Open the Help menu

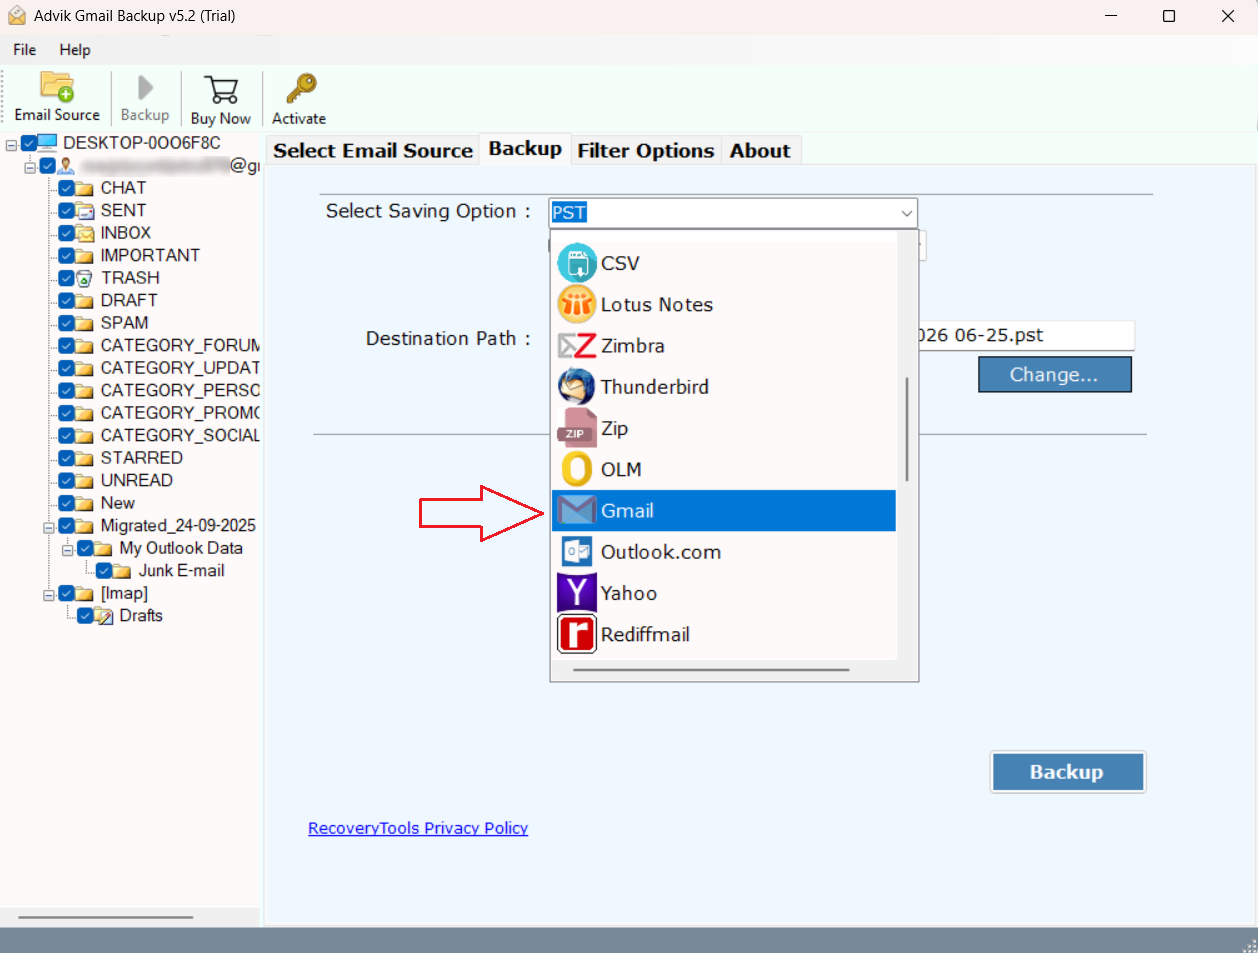(x=75, y=50)
